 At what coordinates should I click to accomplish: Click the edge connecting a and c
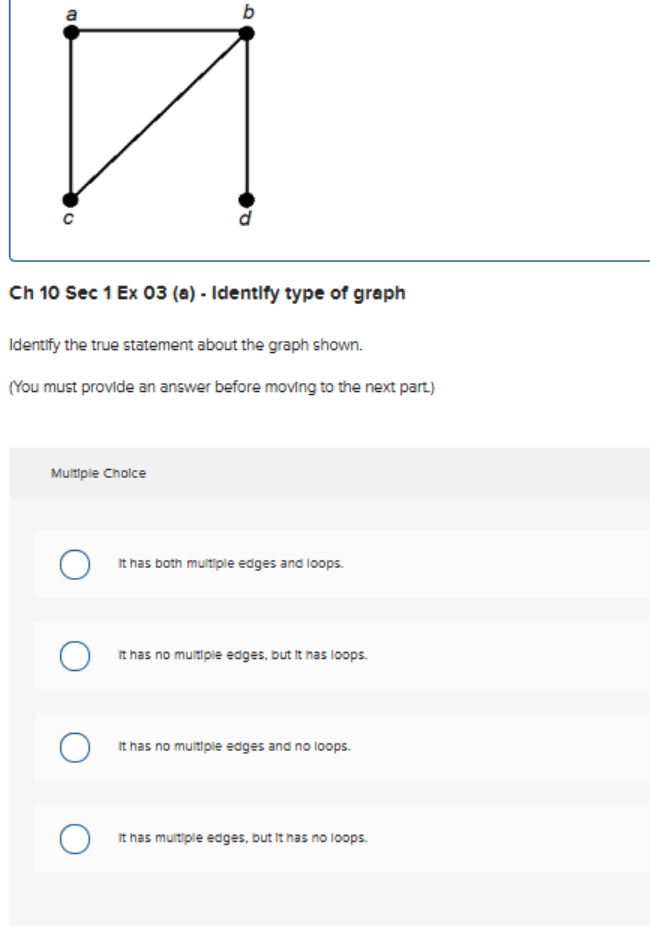click(x=70, y=115)
